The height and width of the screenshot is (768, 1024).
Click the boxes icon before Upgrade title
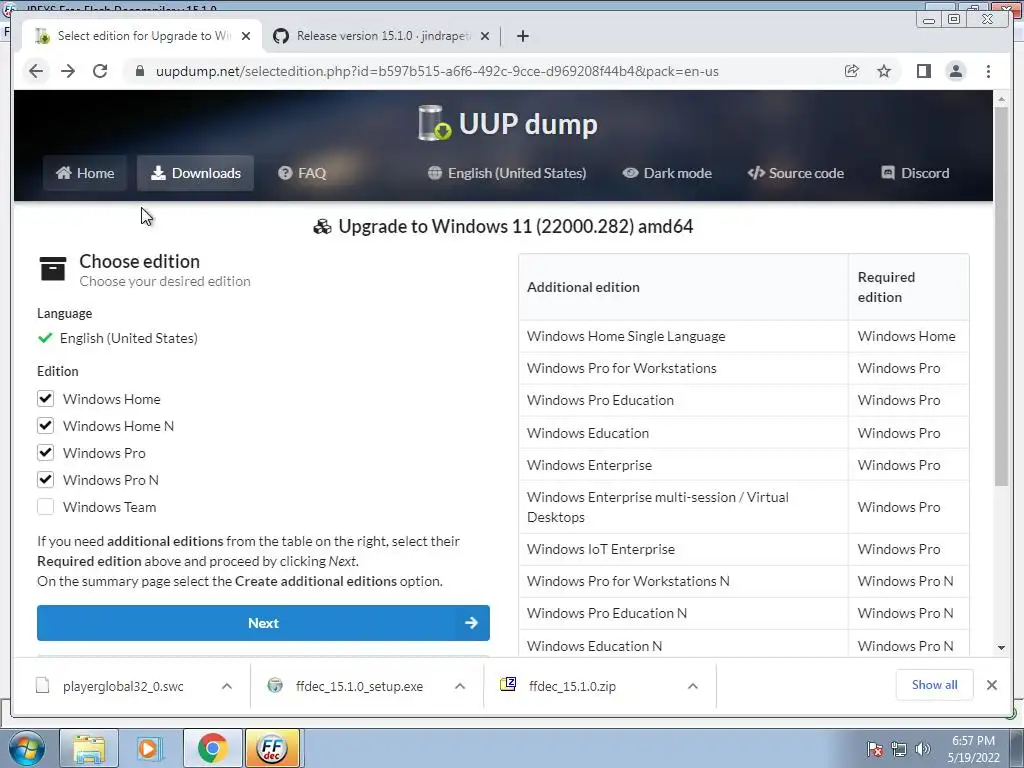tap(322, 227)
